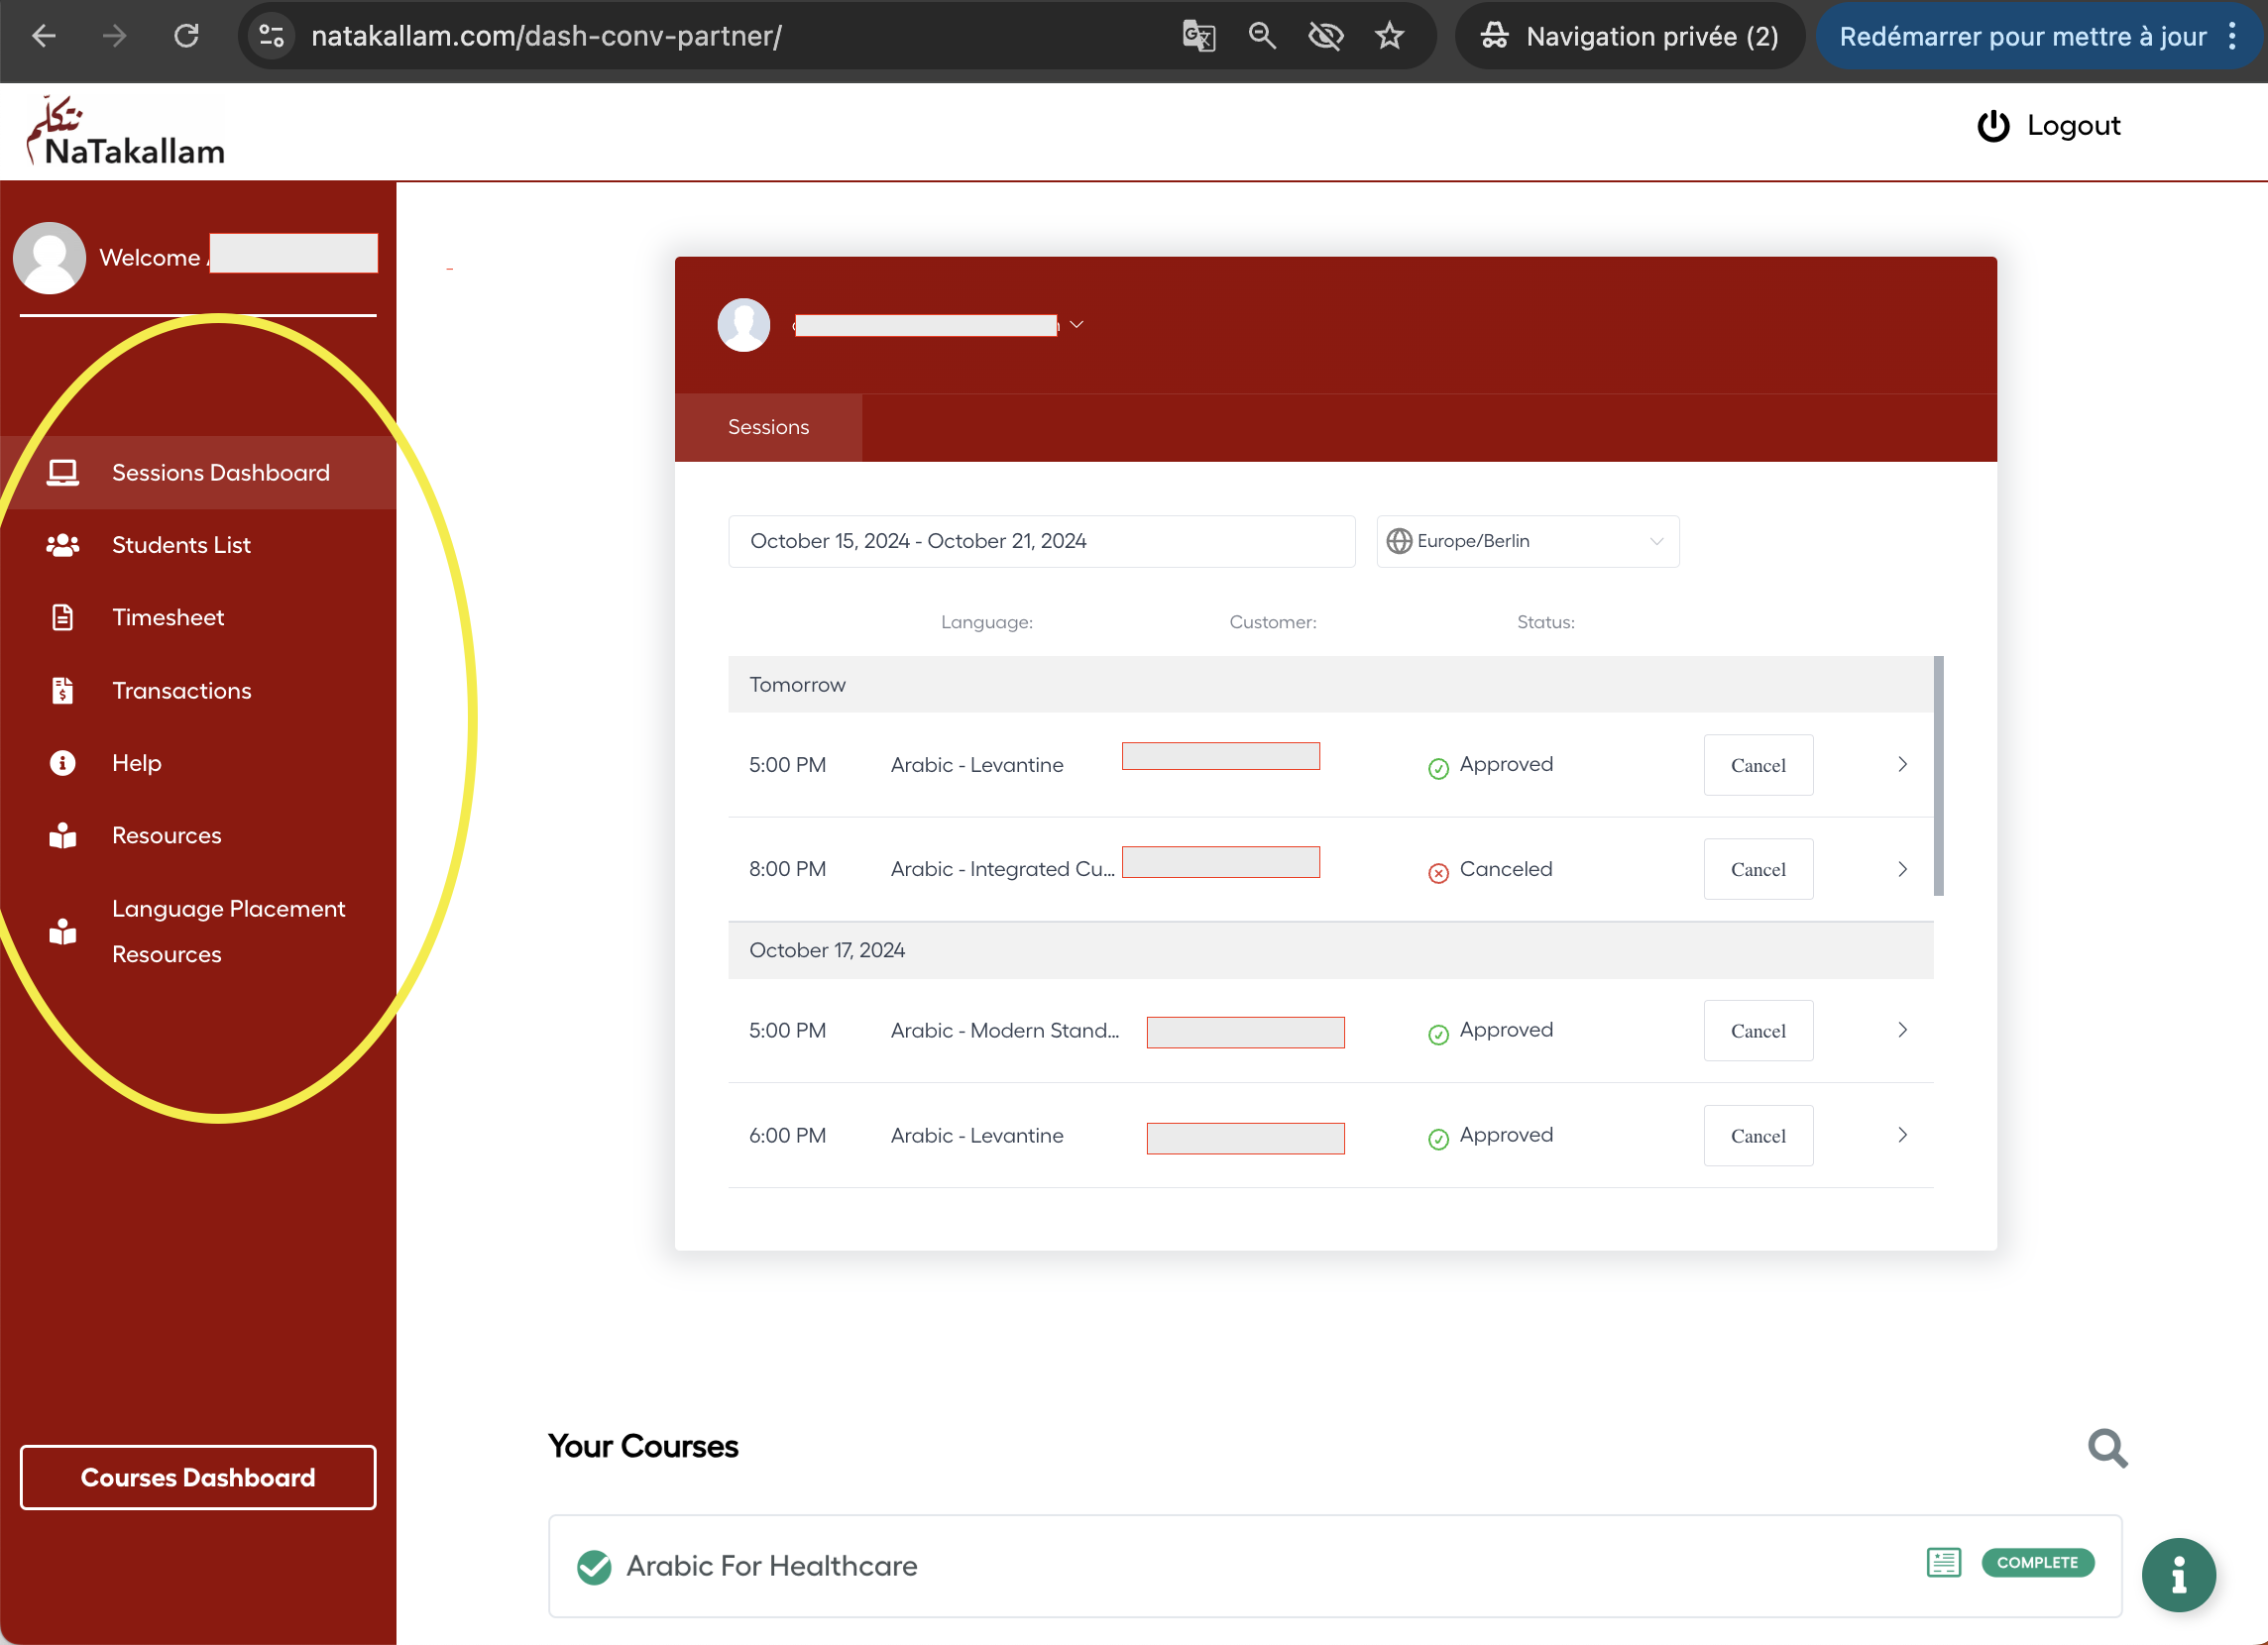Select the Sessions tab
2268x1645 pixels.
(768, 427)
